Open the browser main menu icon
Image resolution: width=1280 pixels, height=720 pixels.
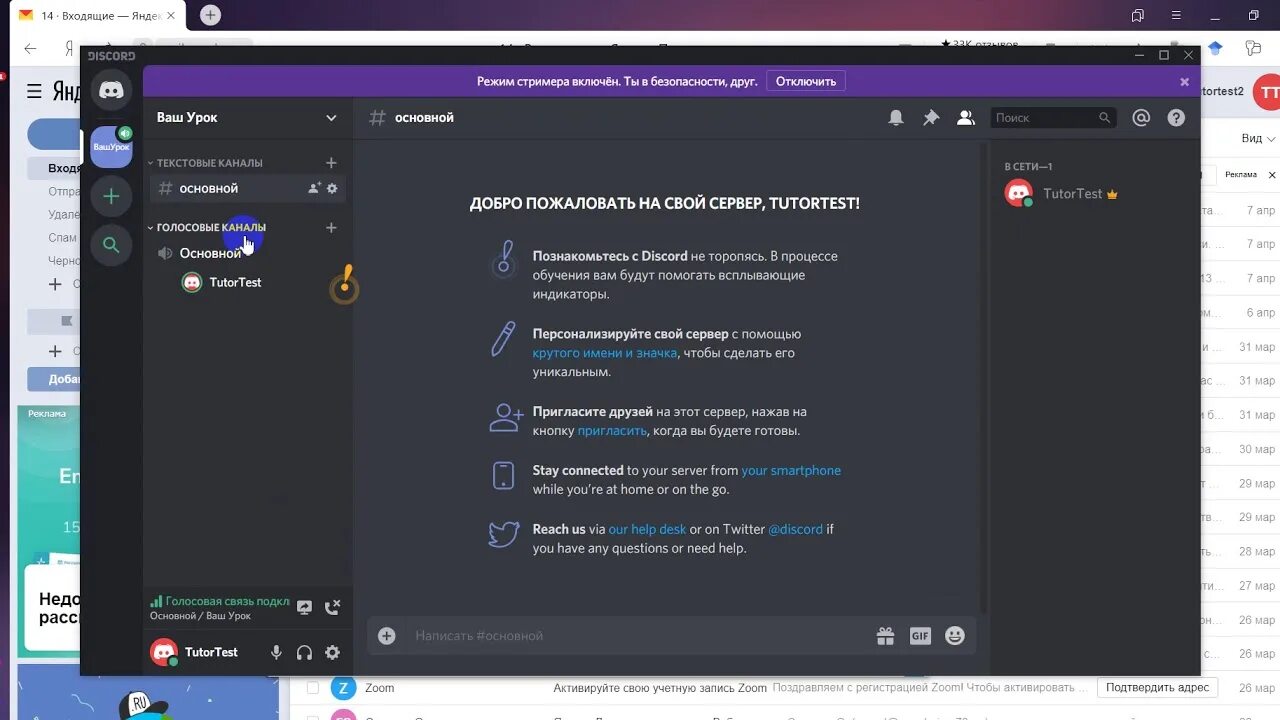pyautogui.click(x=1175, y=15)
